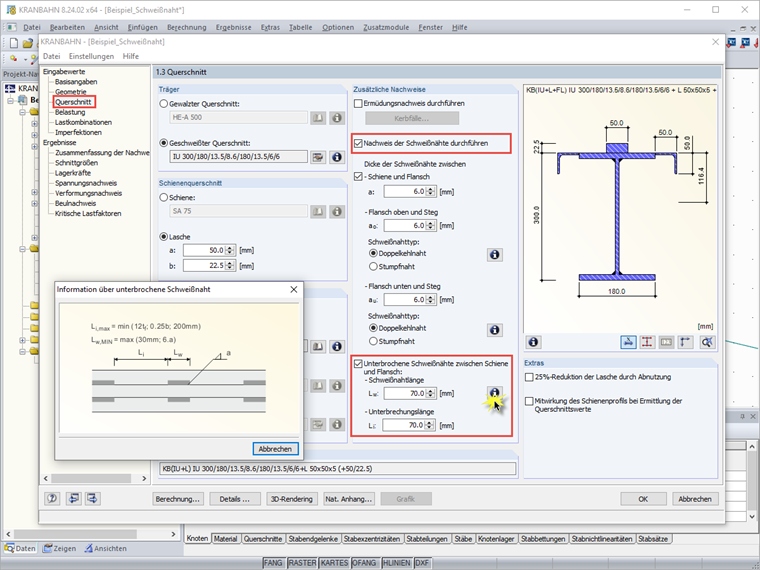Show info for lower flange weld type
This screenshot has width=760, height=570.
494,330
